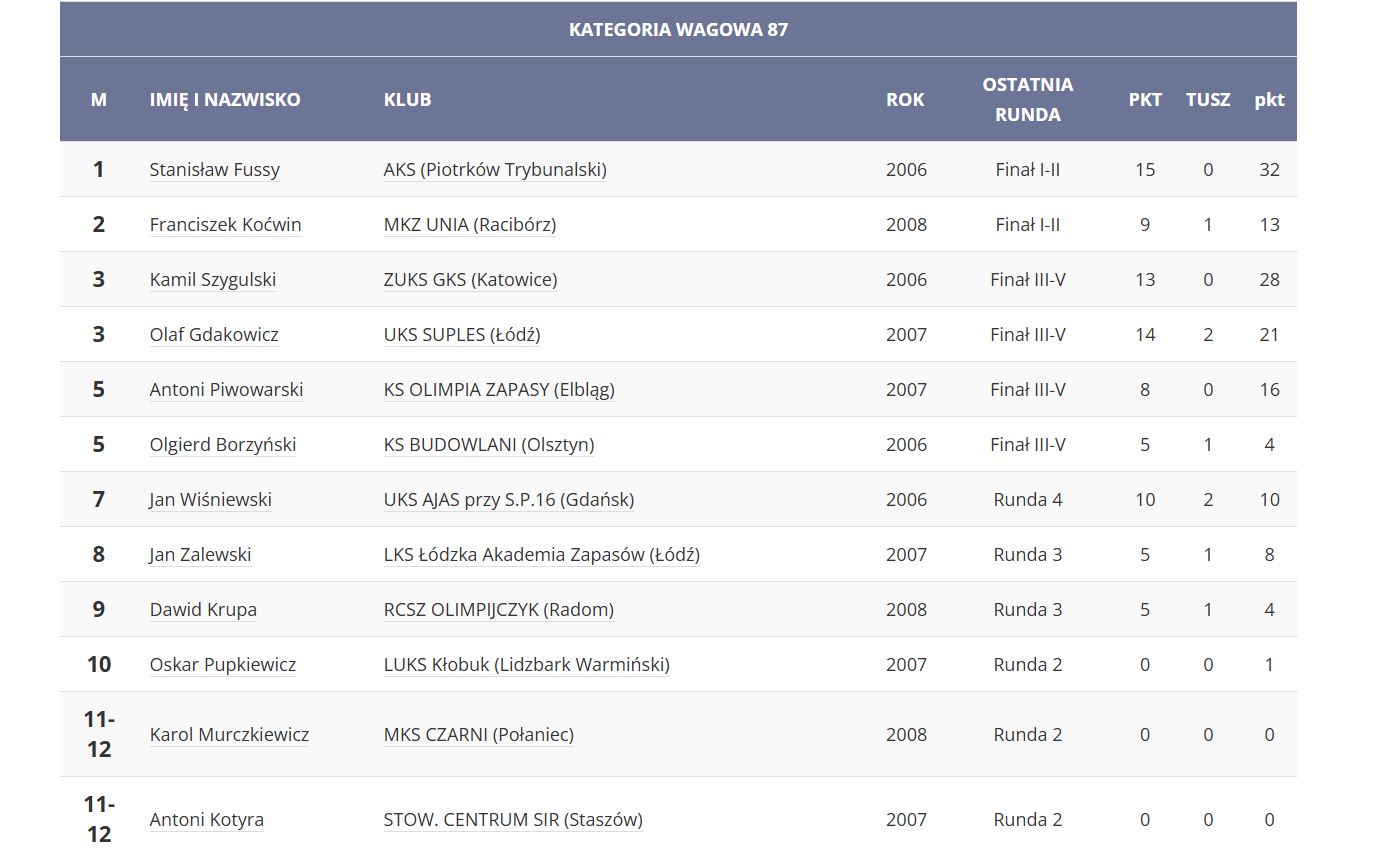1379x859 pixels.
Task: Click the IMIĘ I NAZWISKO column header
Action: 224,100
